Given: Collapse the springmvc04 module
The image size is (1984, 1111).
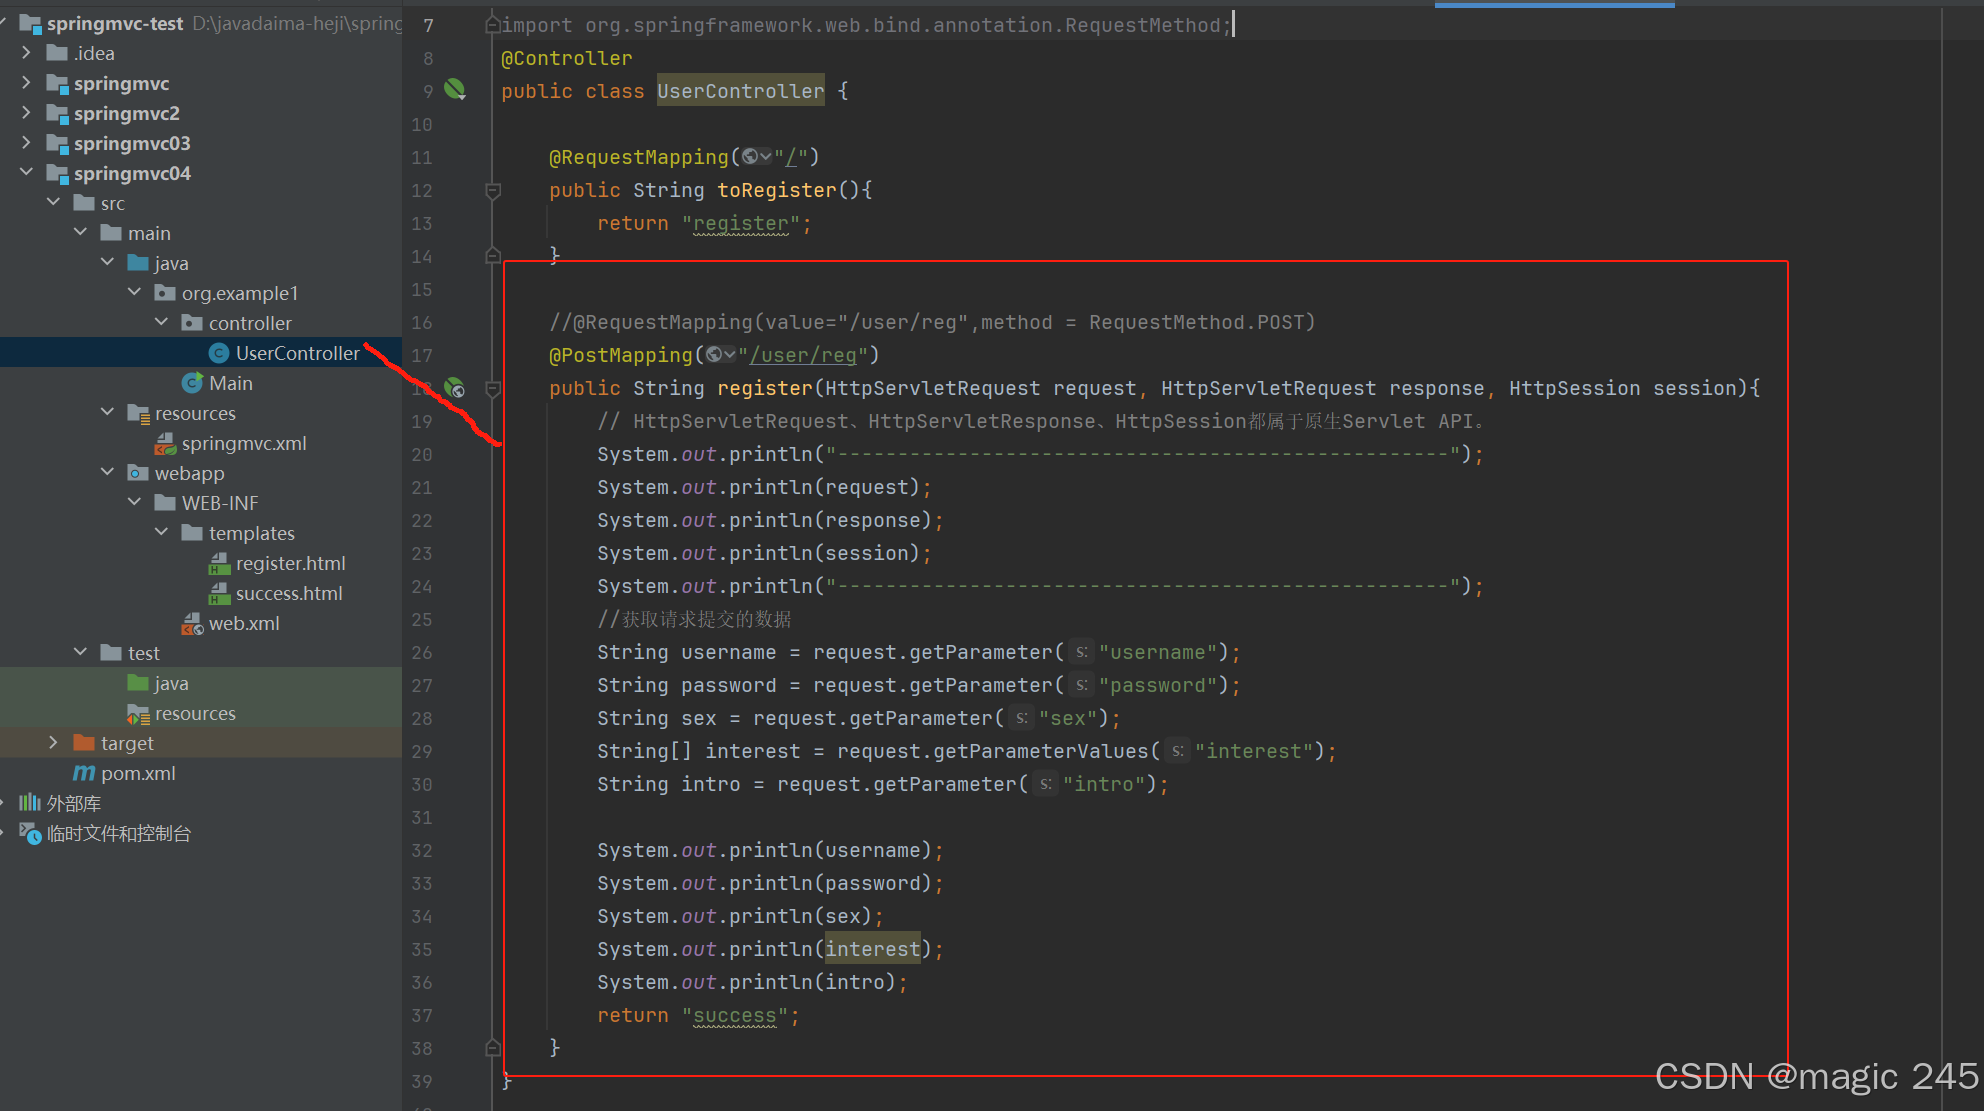Looking at the screenshot, I should click(x=26, y=173).
